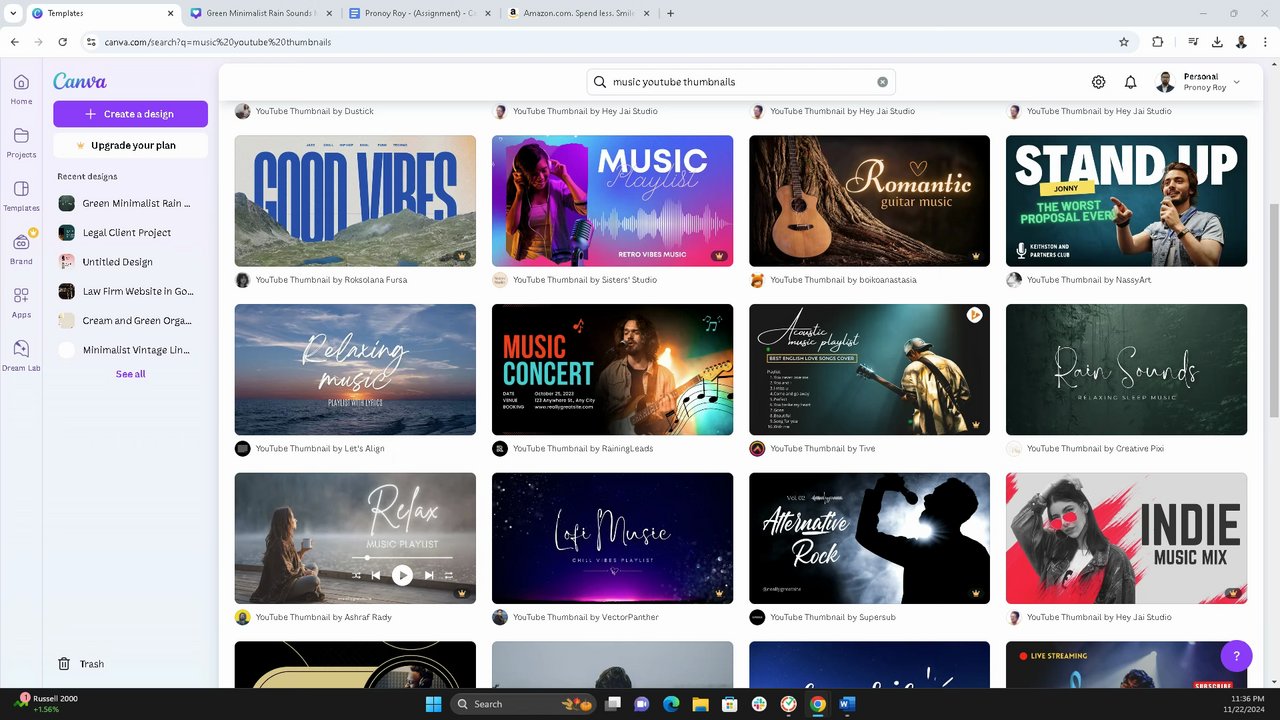The image size is (1280, 720).
Task: Open Templates in Canva sidebar
Action: [21, 196]
